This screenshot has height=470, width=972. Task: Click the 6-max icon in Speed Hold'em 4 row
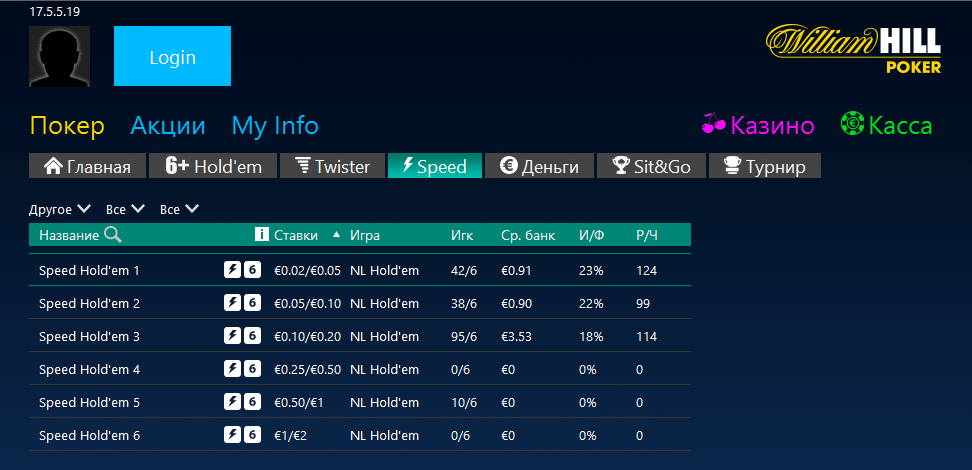pos(252,369)
